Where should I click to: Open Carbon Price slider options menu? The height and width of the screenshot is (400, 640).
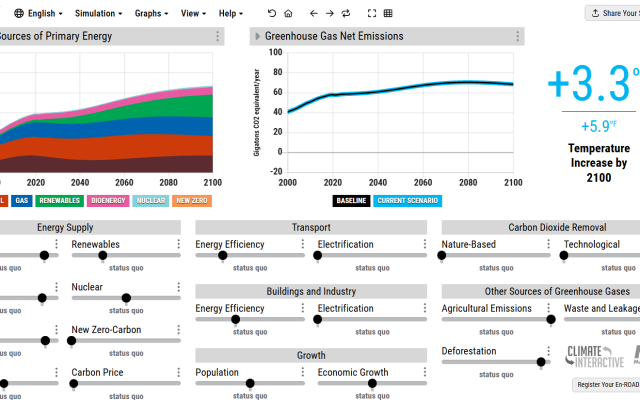(x=179, y=372)
